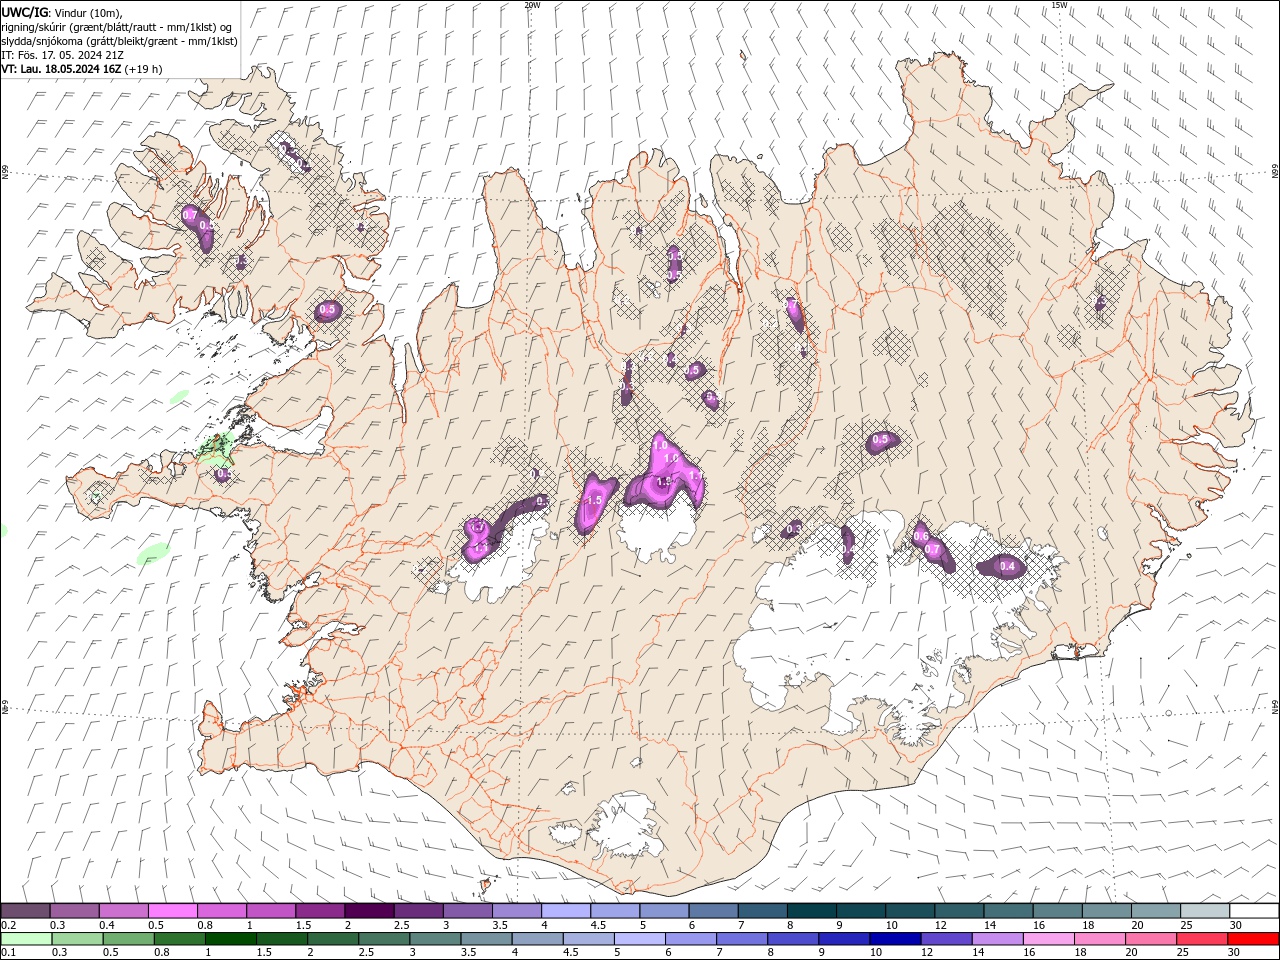Click the '15W' longitude label
Image resolution: width=1280 pixels, height=960 pixels.
click(1059, 5)
